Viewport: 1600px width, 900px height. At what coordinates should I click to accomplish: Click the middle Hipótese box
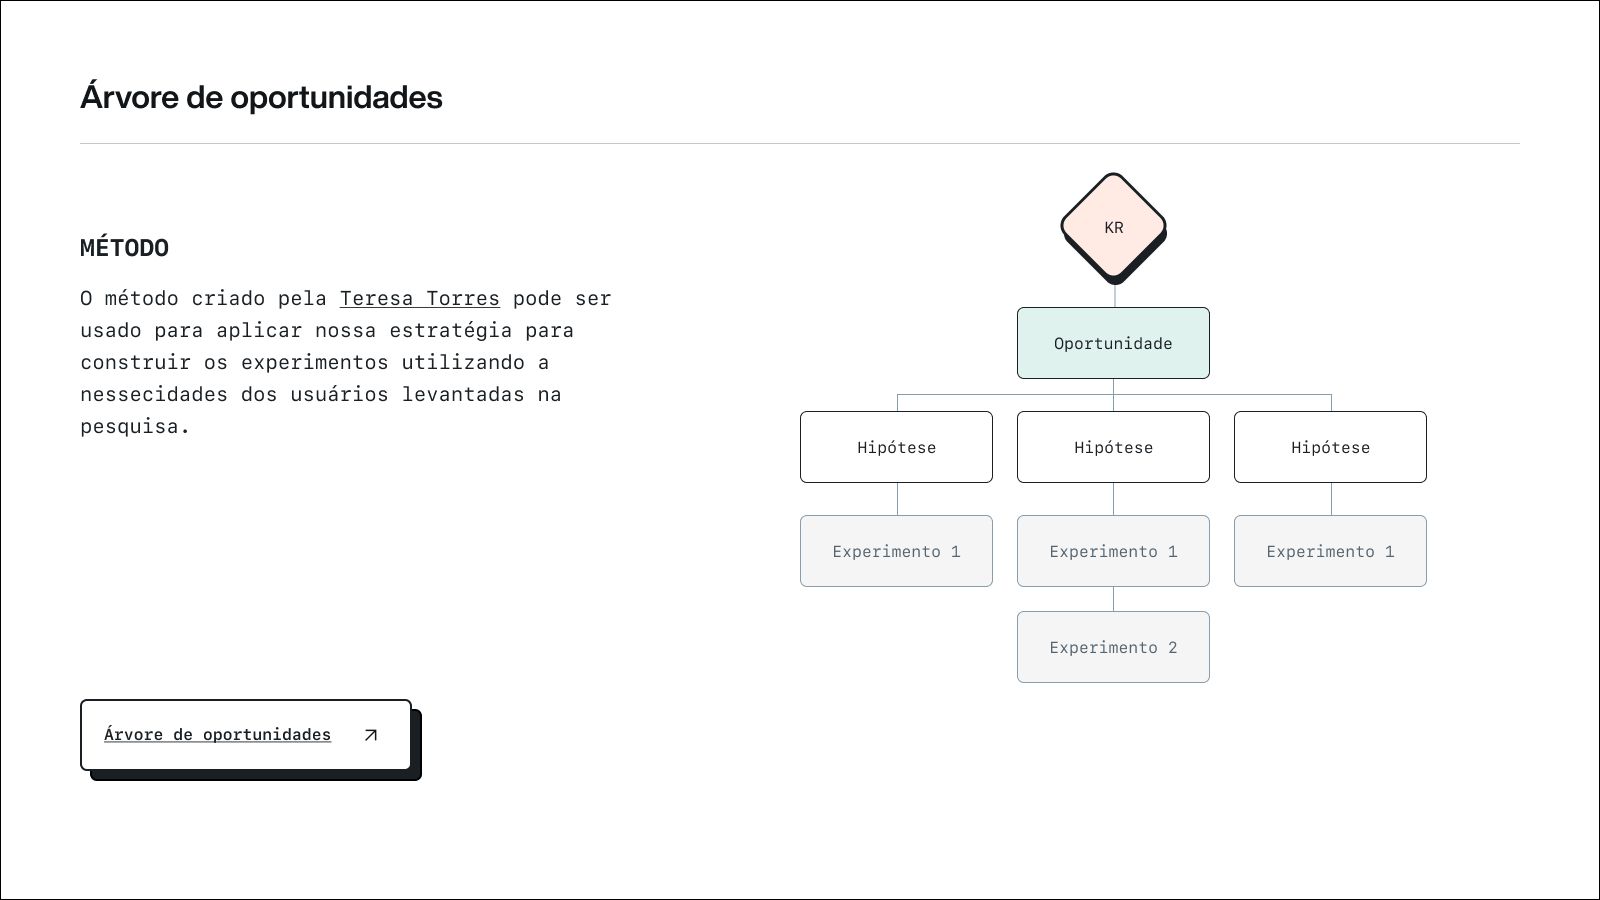(x=1113, y=447)
